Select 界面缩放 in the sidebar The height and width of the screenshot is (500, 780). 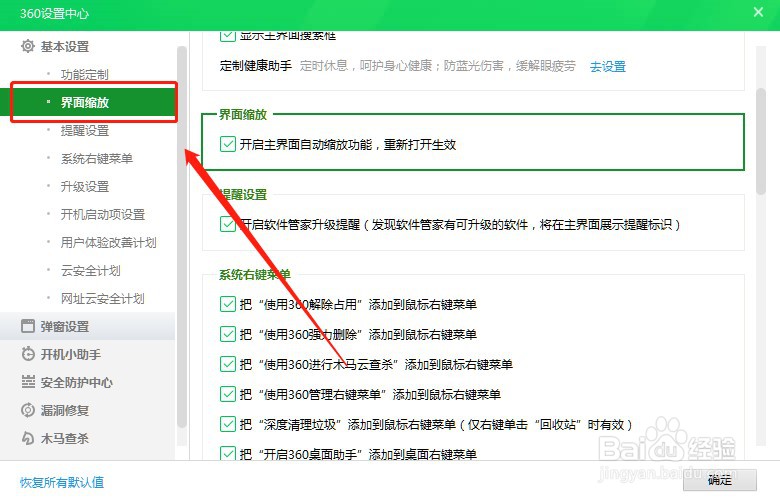pyautogui.click(x=85, y=102)
